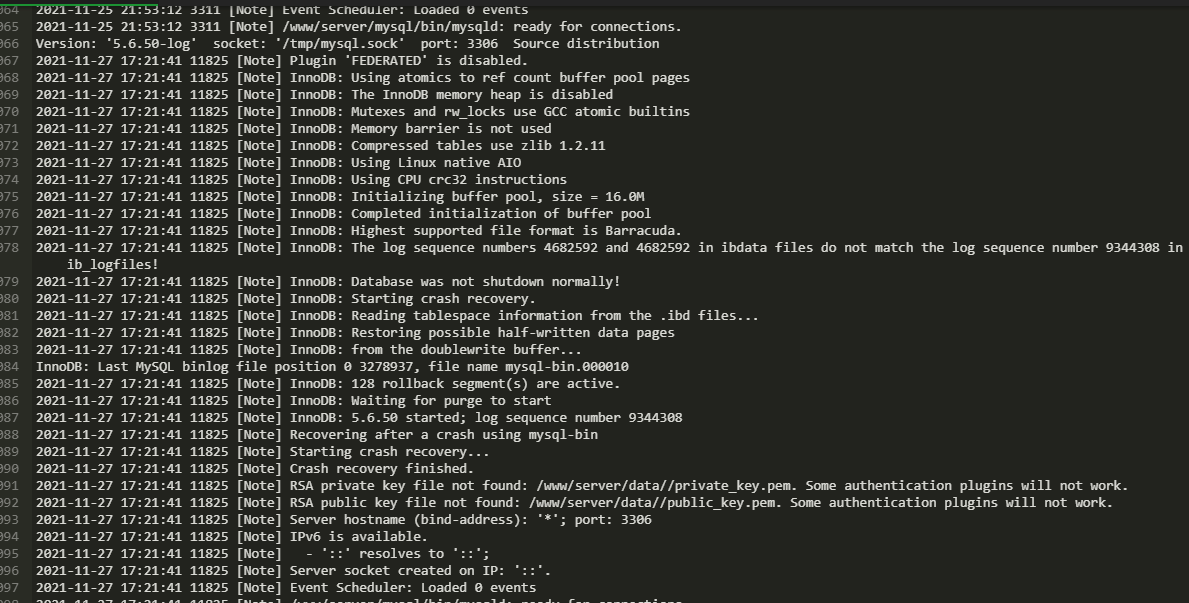Select "5.6.50 started; log sequence number" line
Viewport: 1189px width, 603px height.
tap(359, 418)
